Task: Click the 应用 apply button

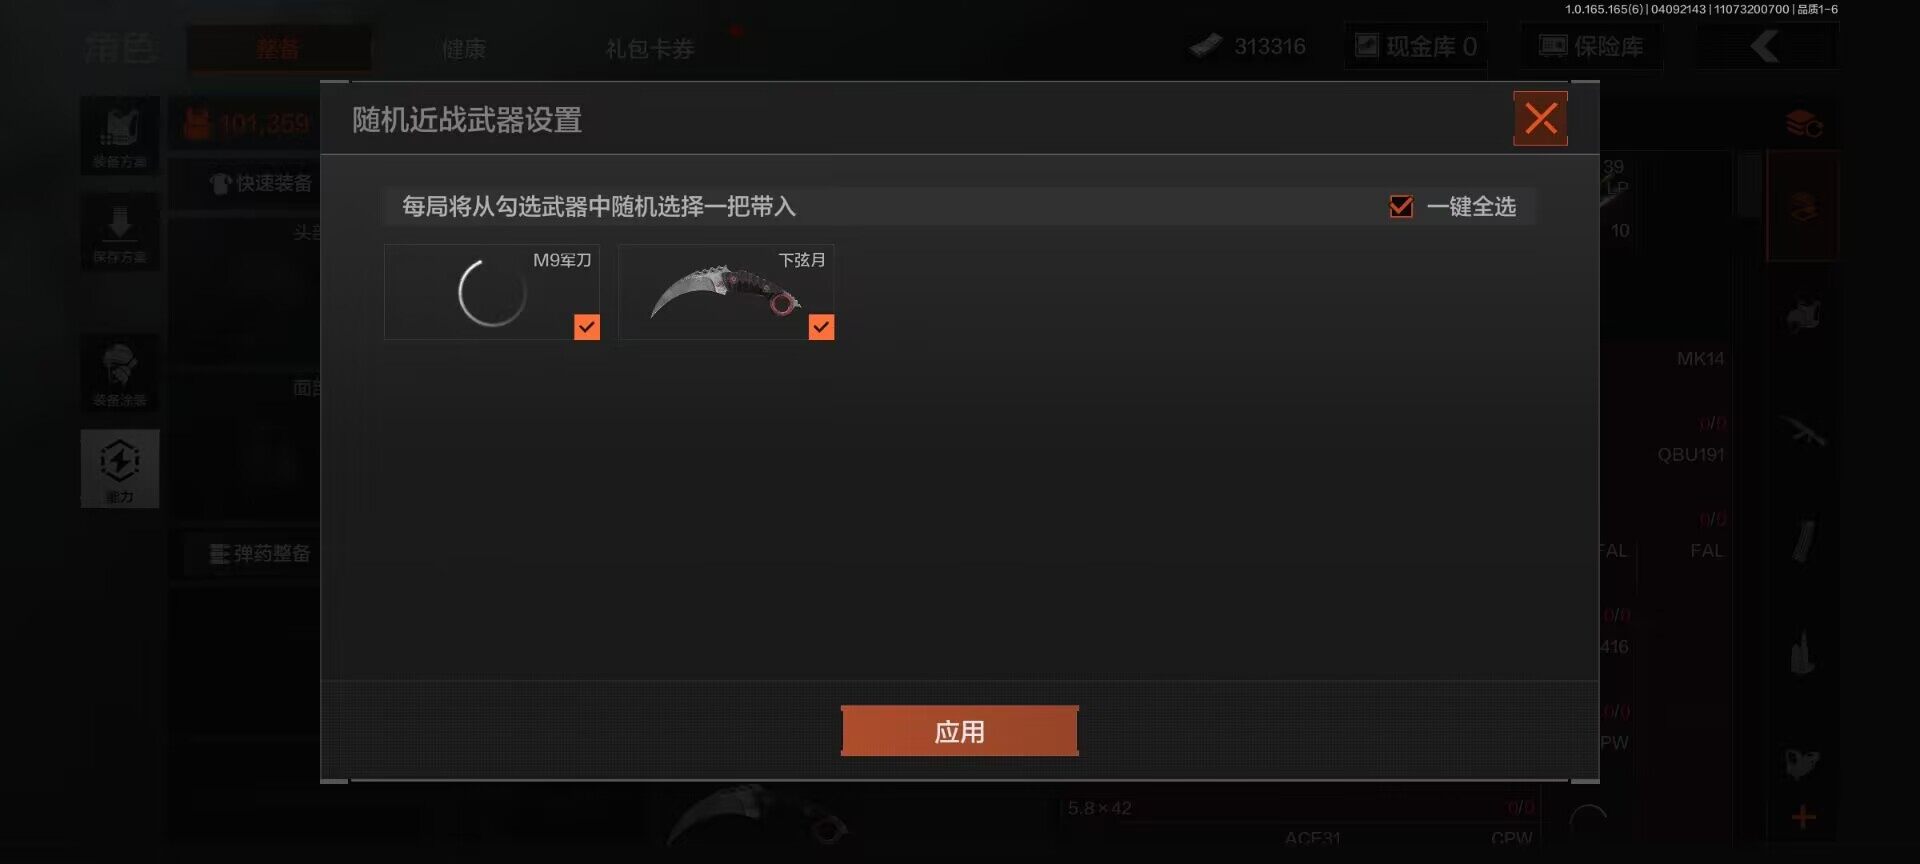Action: [x=960, y=731]
